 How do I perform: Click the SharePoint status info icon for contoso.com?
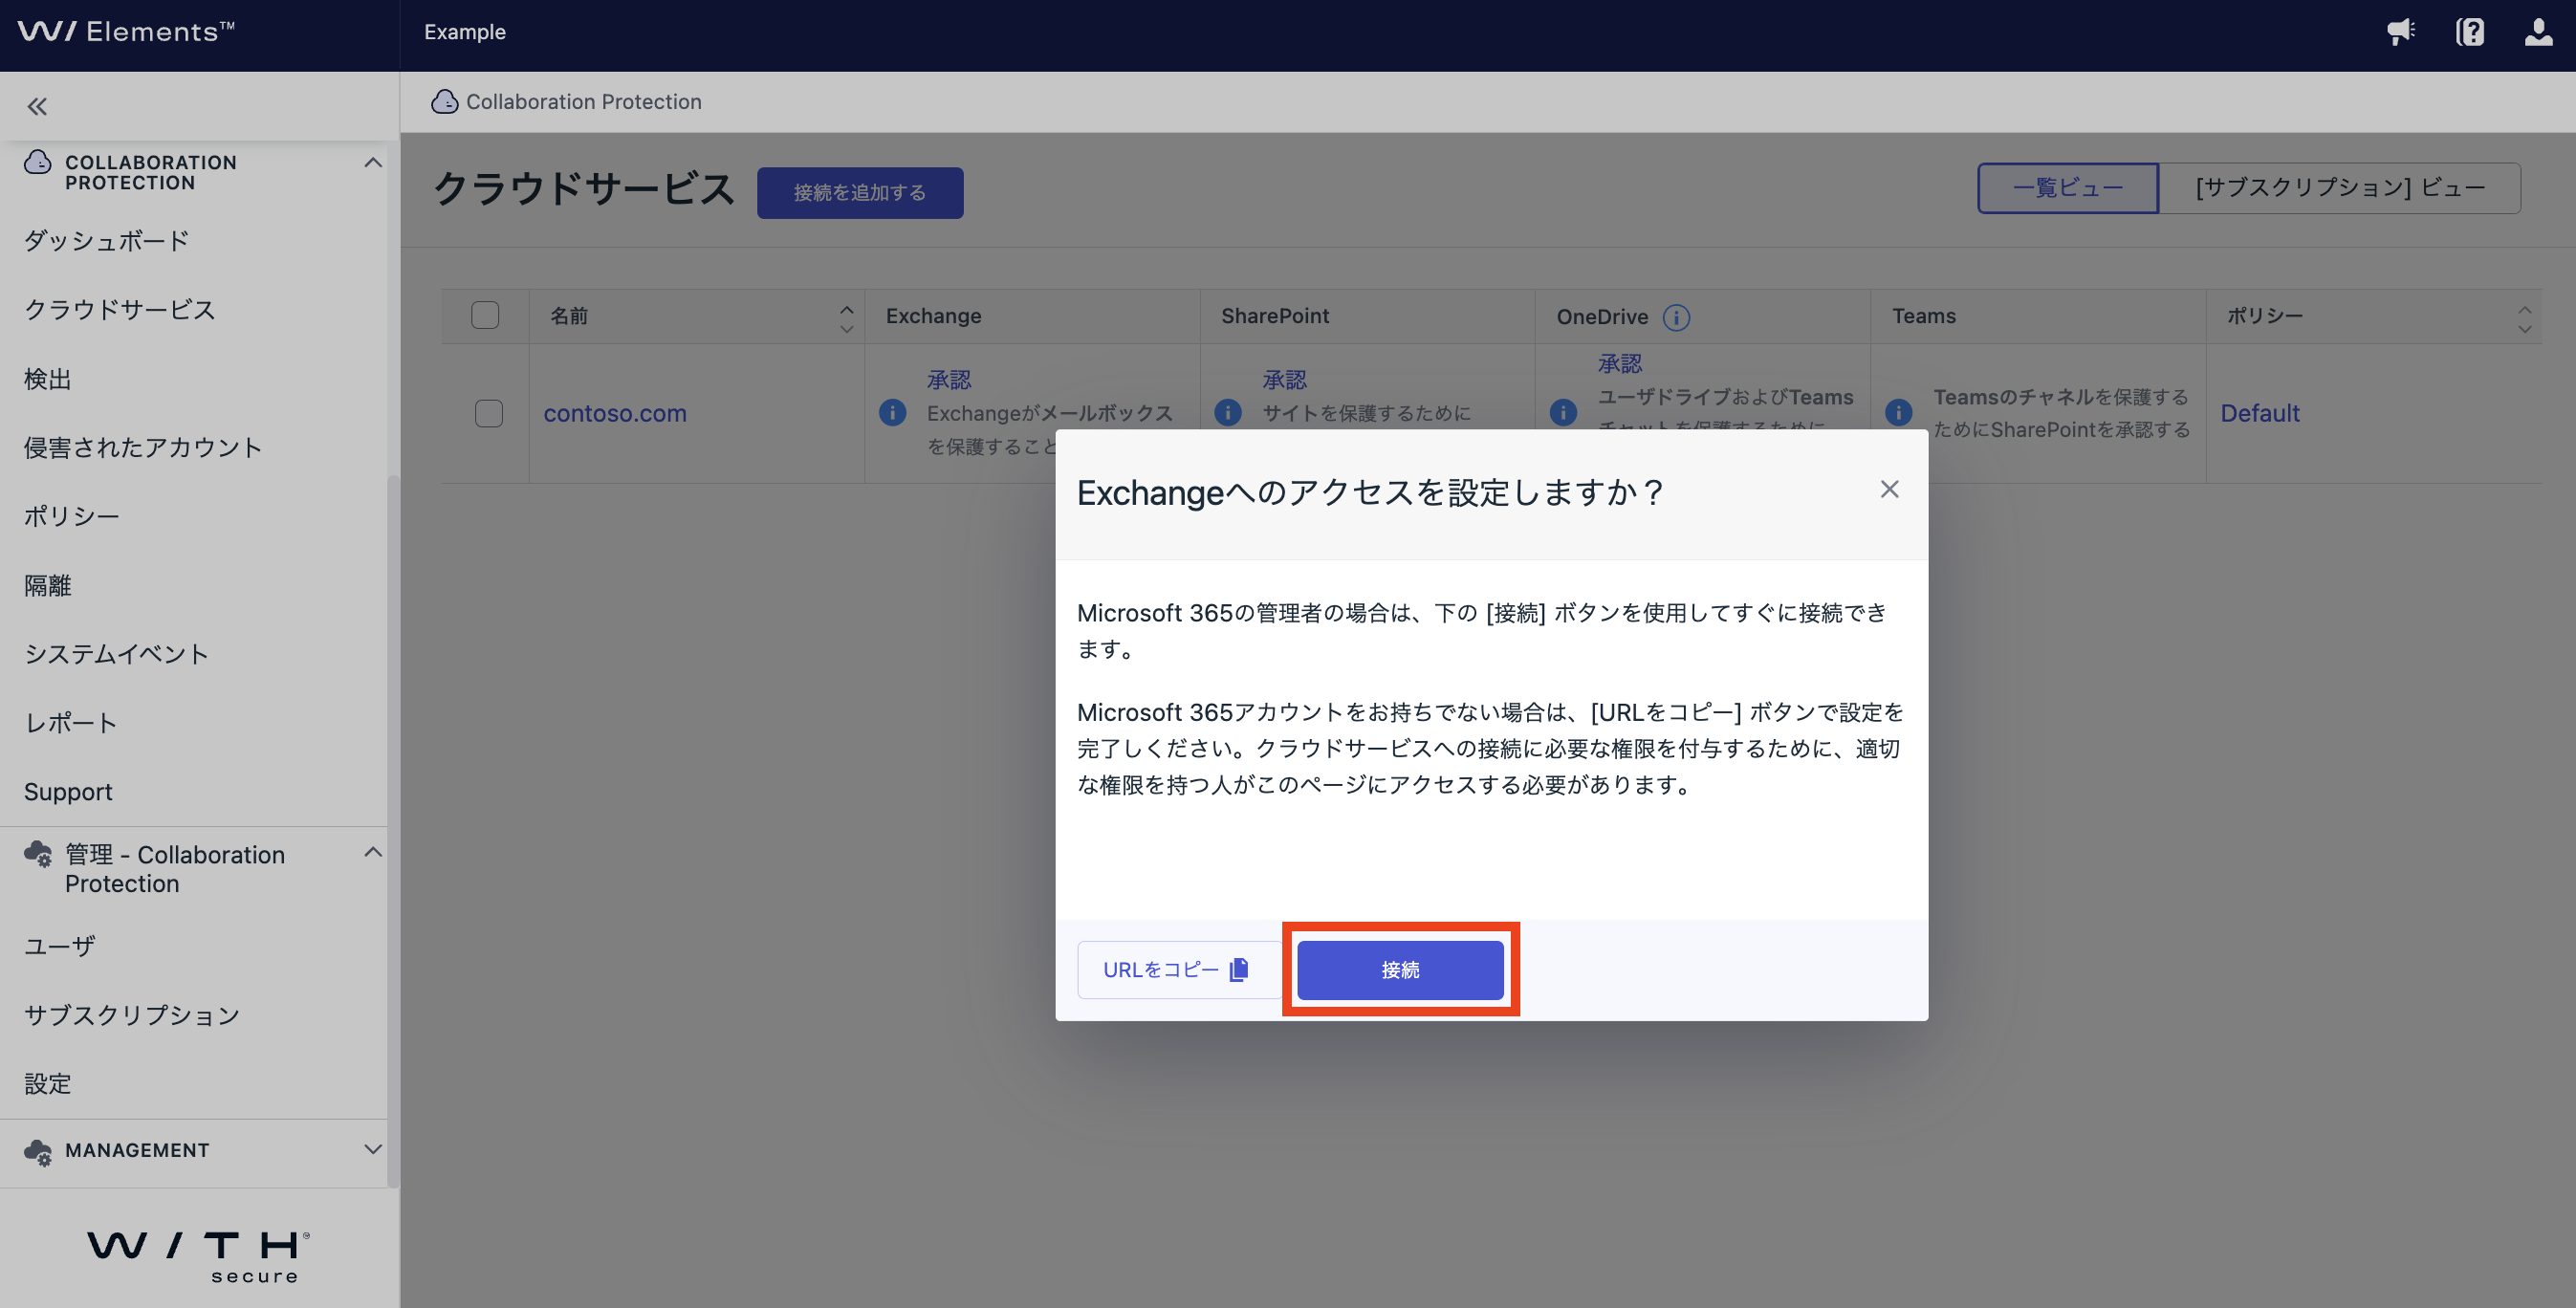[1228, 412]
